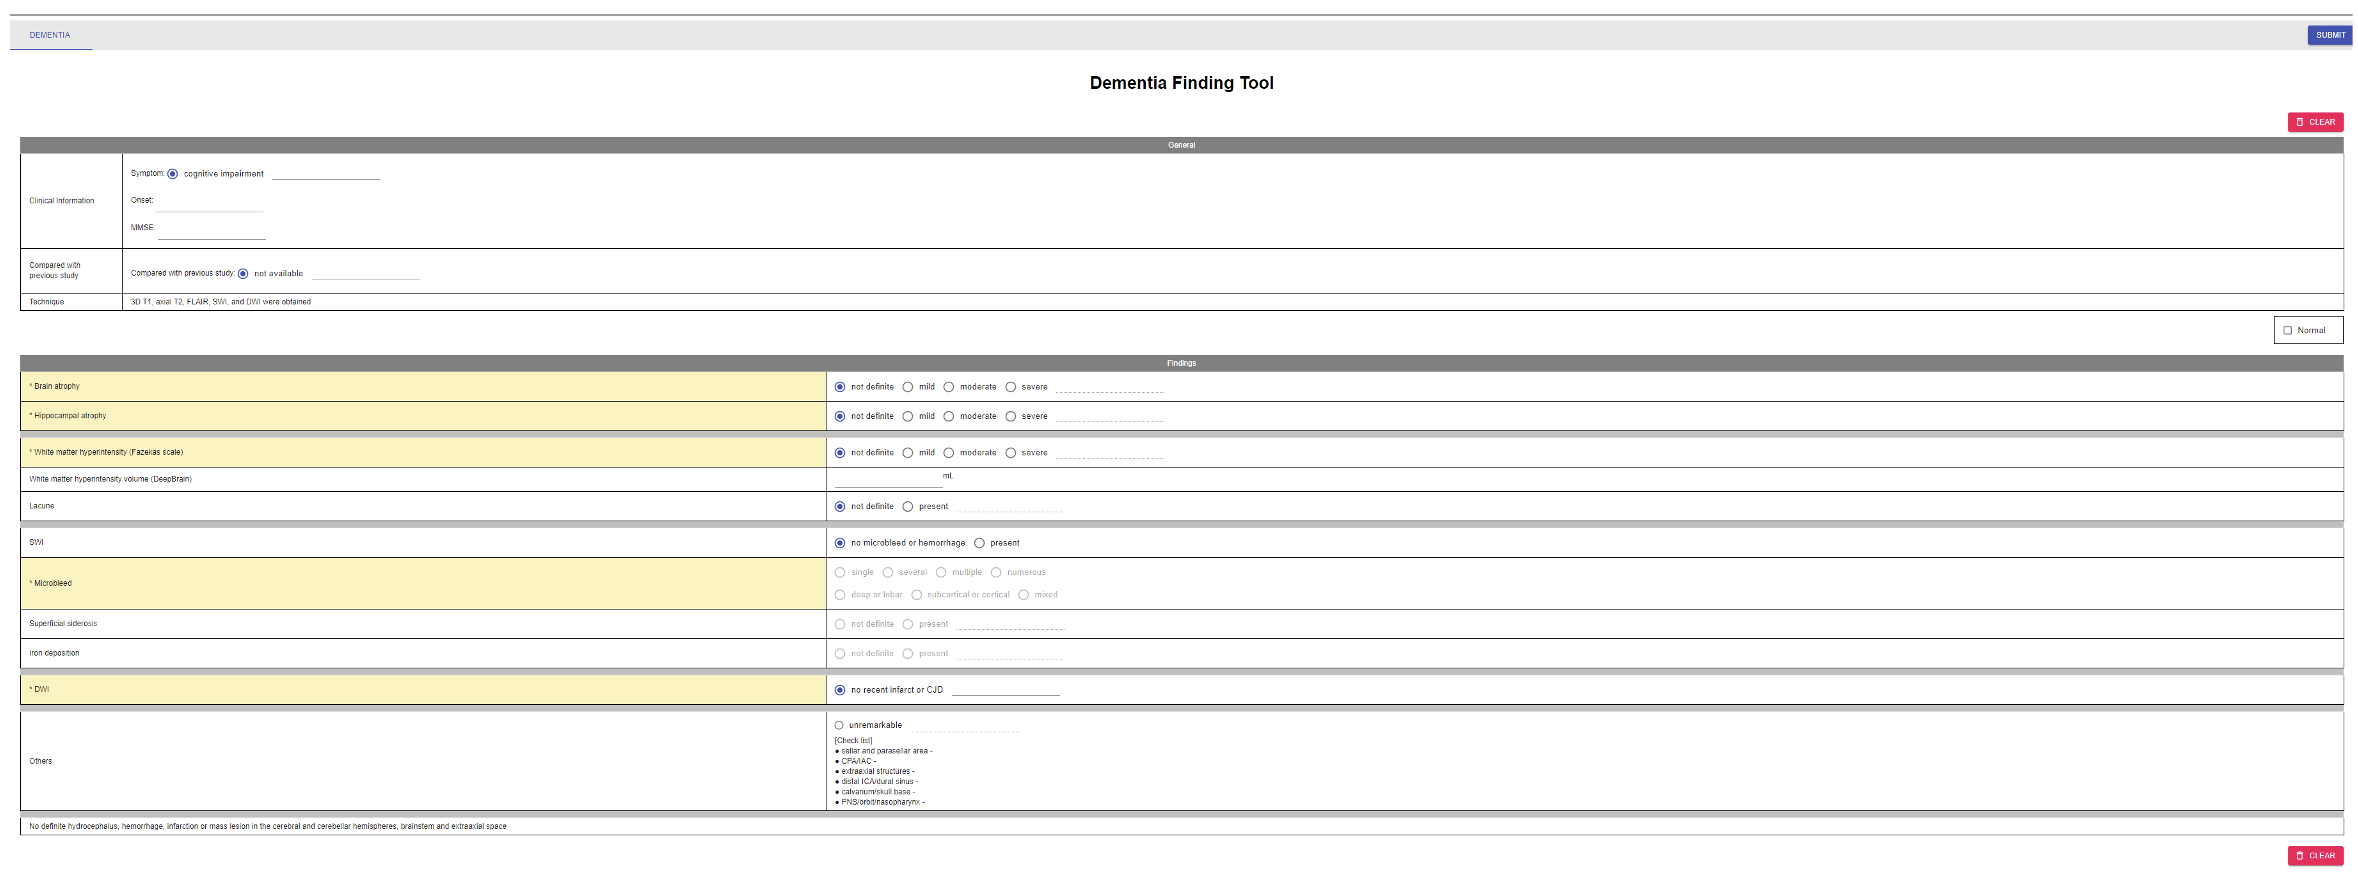Select 'no recent infarct or CJD' for DWI
2358x878 pixels.
point(840,690)
